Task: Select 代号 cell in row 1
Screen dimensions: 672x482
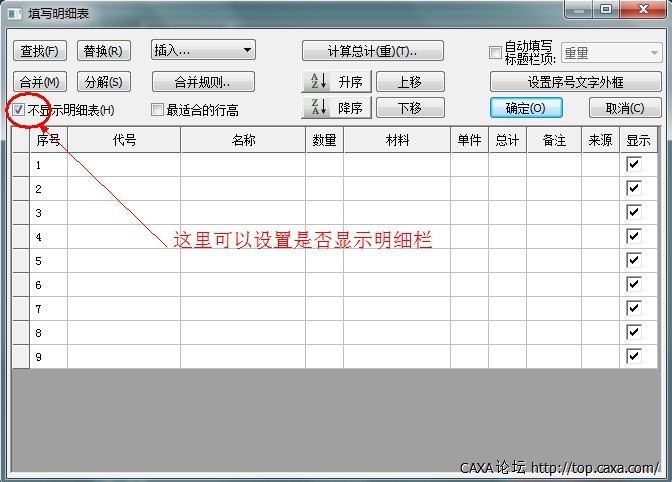Action: tap(124, 165)
